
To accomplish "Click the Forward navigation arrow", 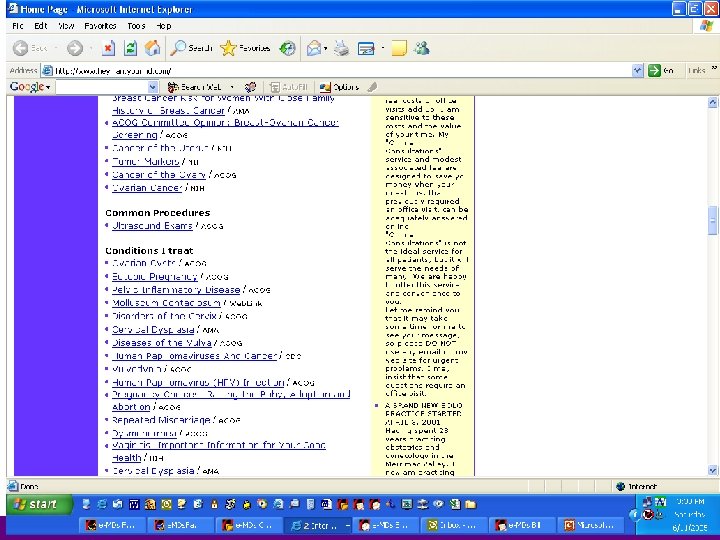I will tap(75, 48).
